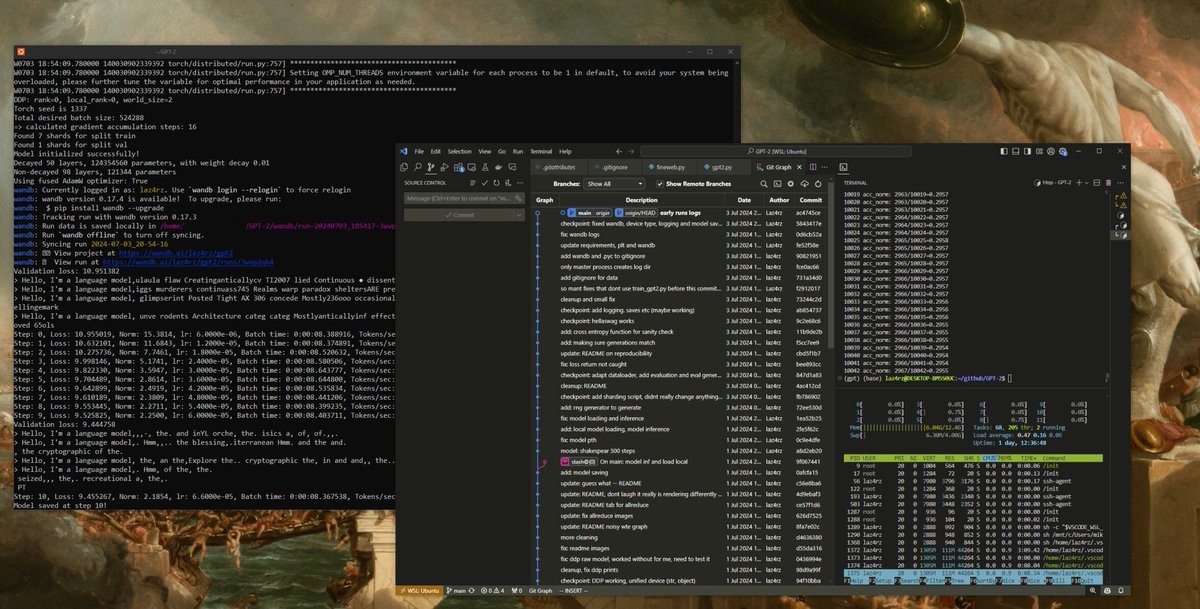Click the Source Control commit checkmark icon
The image size is (1200, 609).
tap(484, 183)
